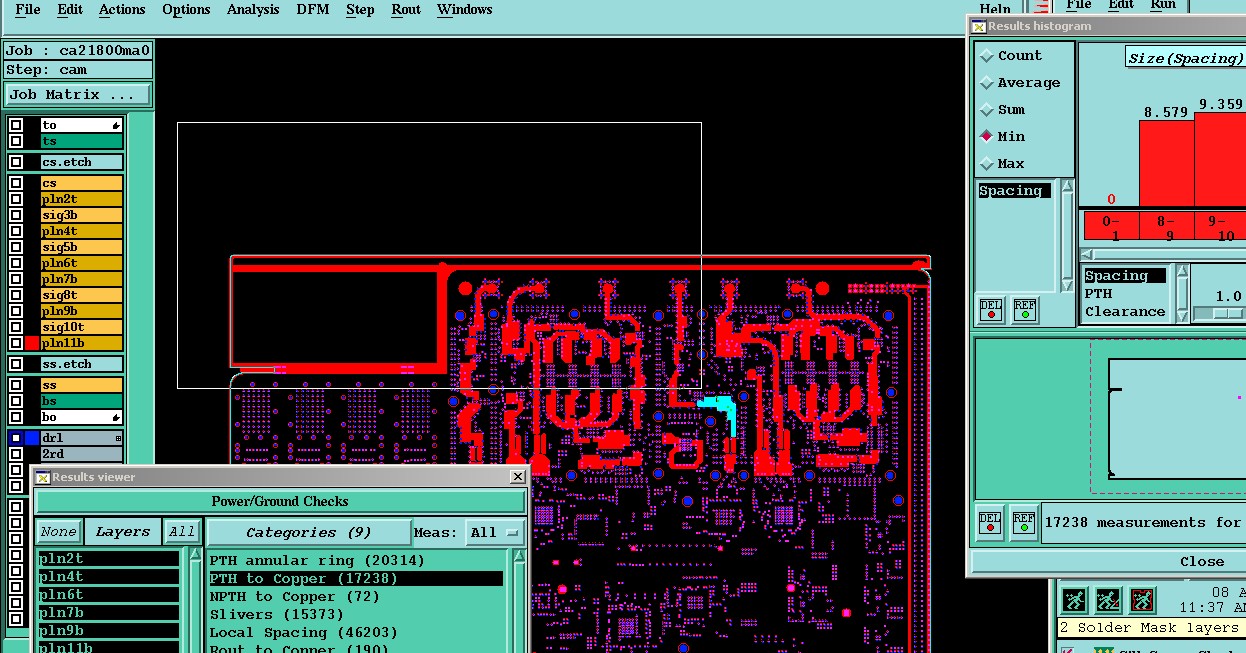
Task: Click down arrow of the upper Spacing list scrollbar
Action: click(1067, 286)
